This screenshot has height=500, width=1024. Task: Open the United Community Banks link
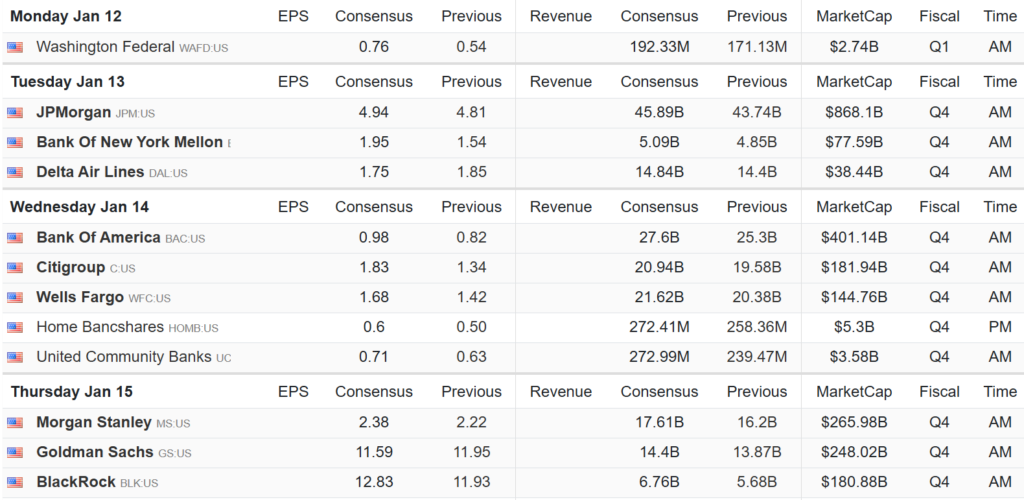pyautogui.click(x=124, y=357)
